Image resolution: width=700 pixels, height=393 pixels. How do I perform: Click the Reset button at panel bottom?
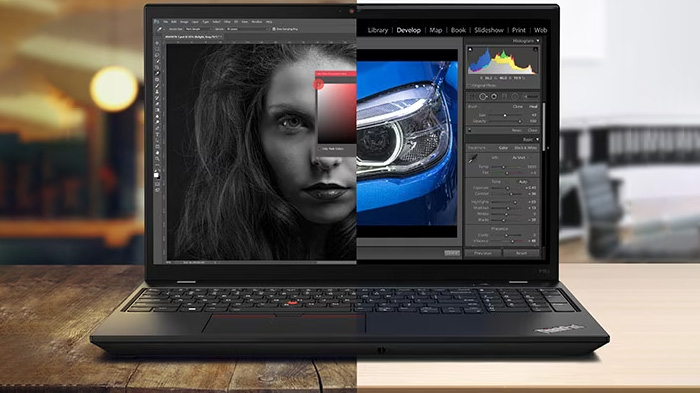[521, 253]
